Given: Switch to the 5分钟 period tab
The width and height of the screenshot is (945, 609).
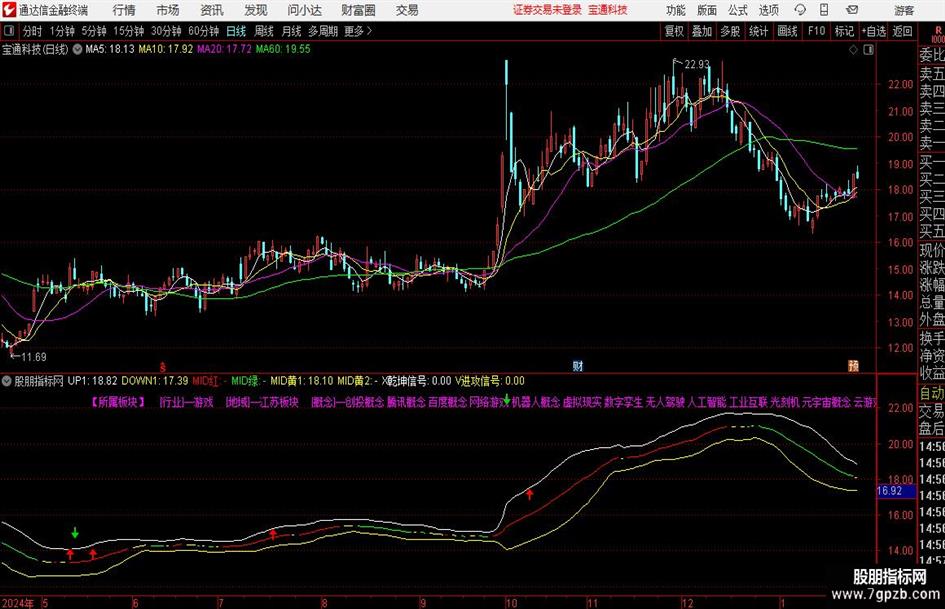Looking at the screenshot, I should point(94,31).
